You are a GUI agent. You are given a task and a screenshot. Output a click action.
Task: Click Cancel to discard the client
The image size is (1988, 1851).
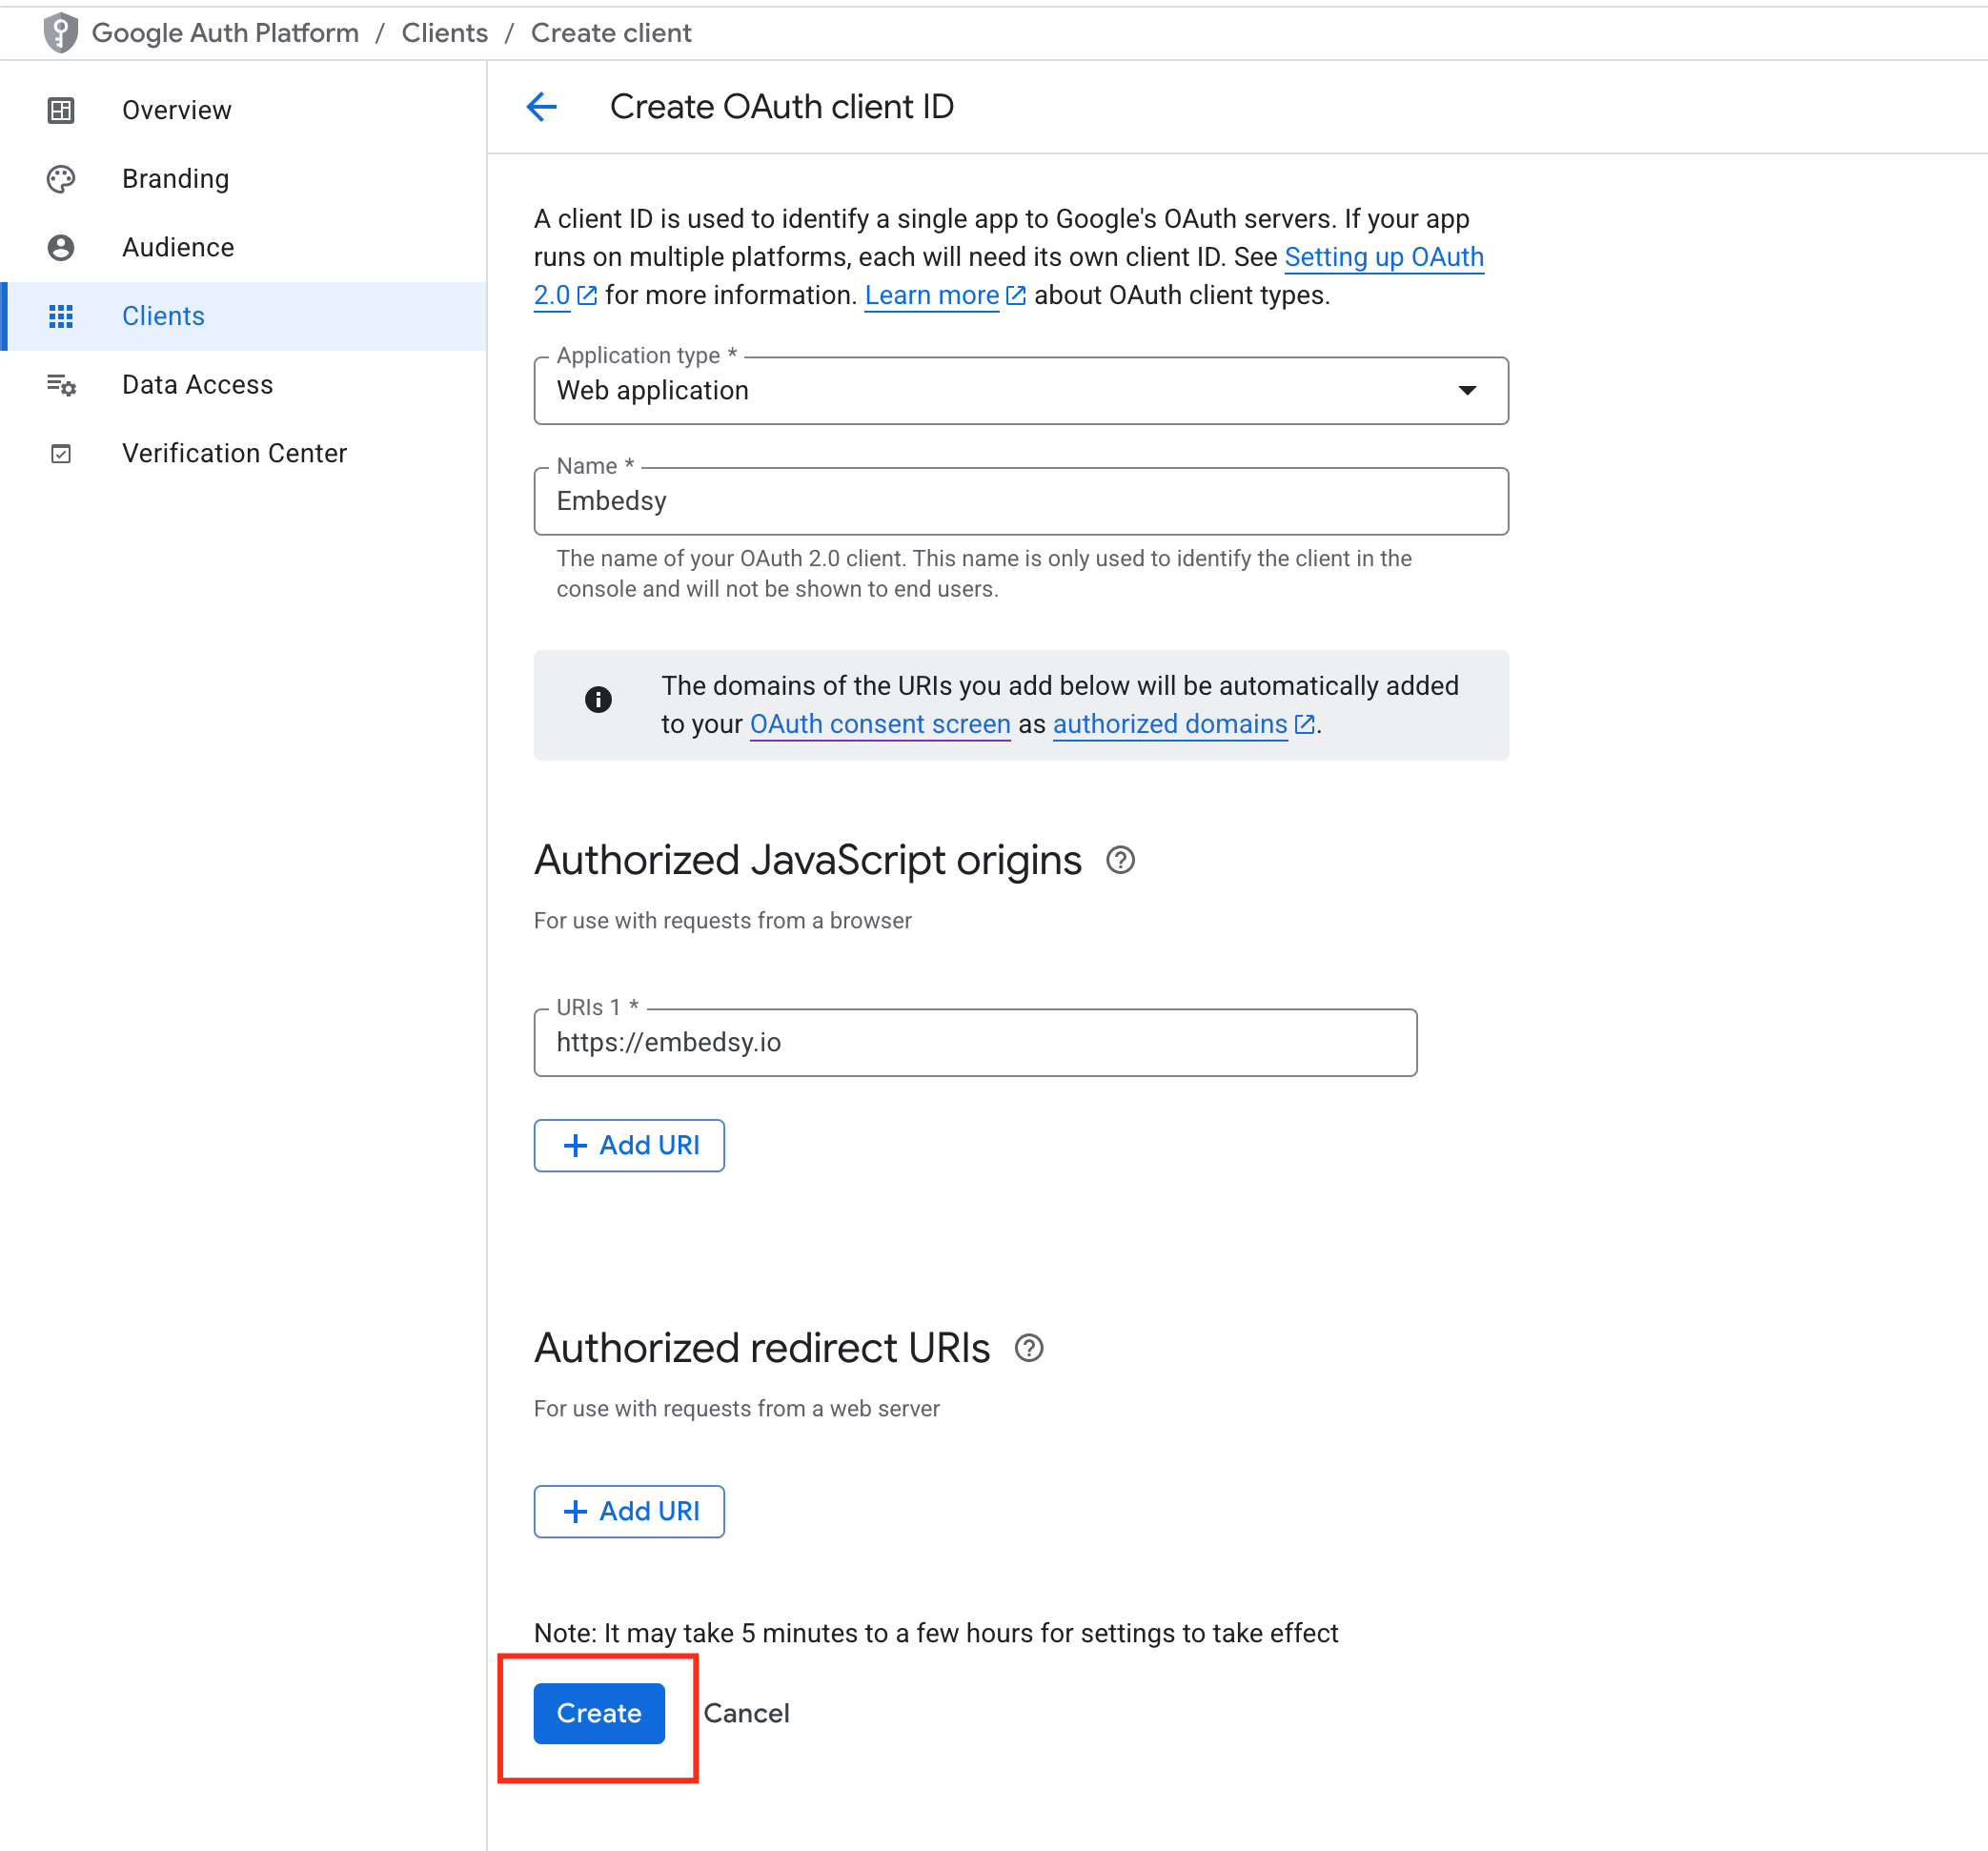click(746, 1712)
